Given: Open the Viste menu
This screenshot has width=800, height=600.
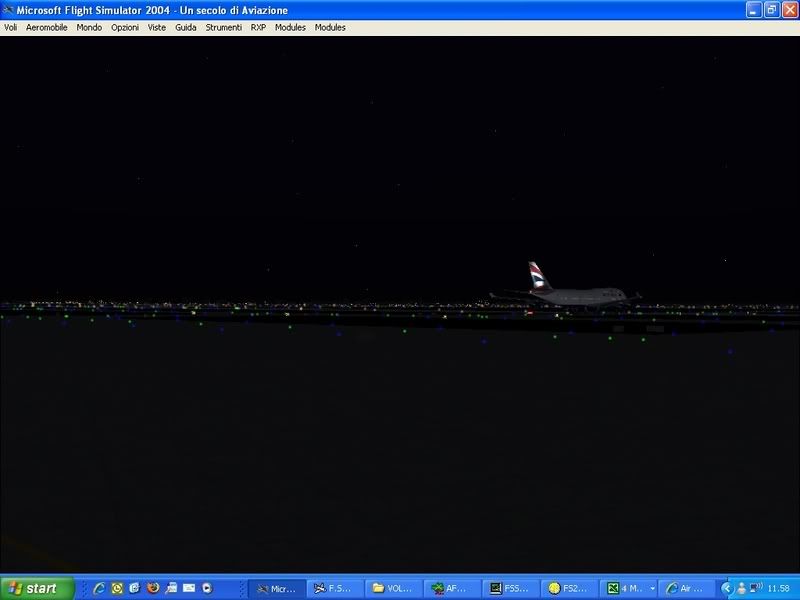Looking at the screenshot, I should [x=157, y=28].
